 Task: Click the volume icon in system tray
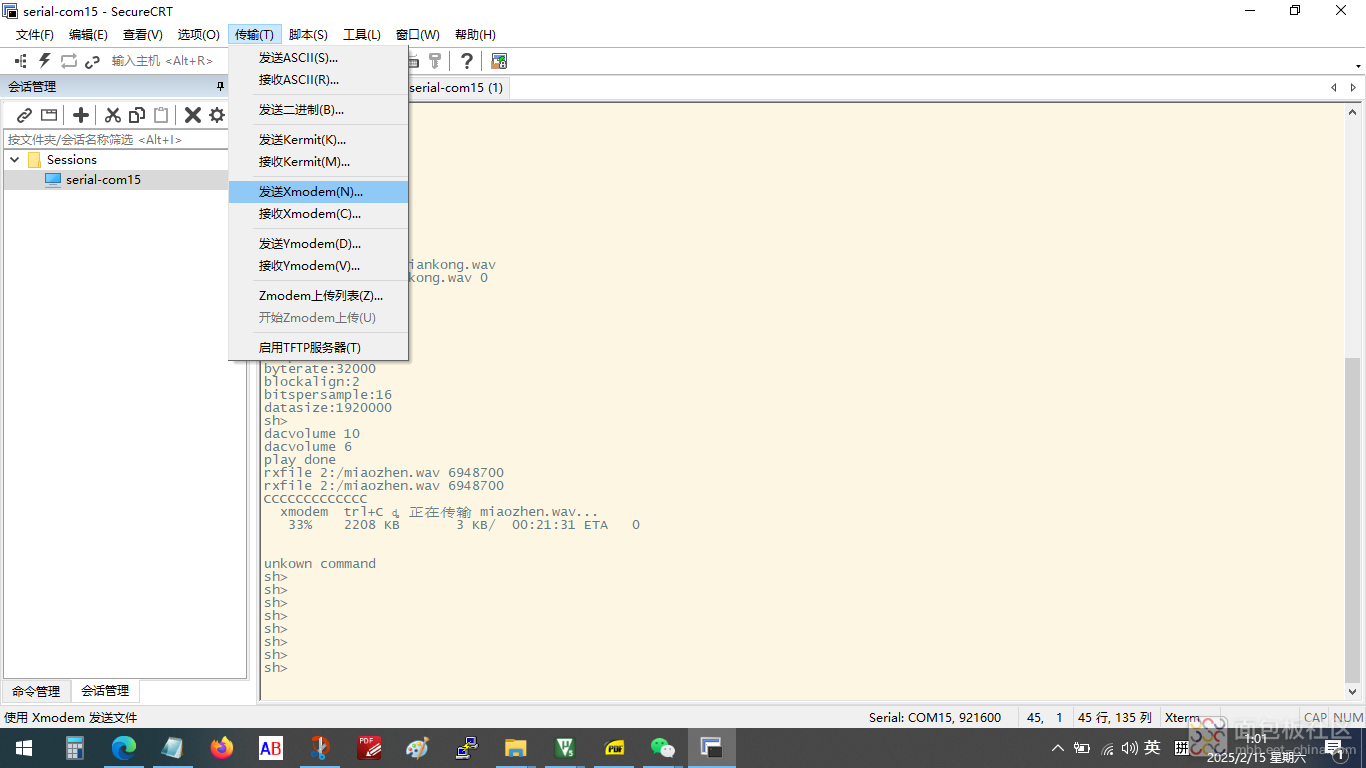tap(1130, 748)
